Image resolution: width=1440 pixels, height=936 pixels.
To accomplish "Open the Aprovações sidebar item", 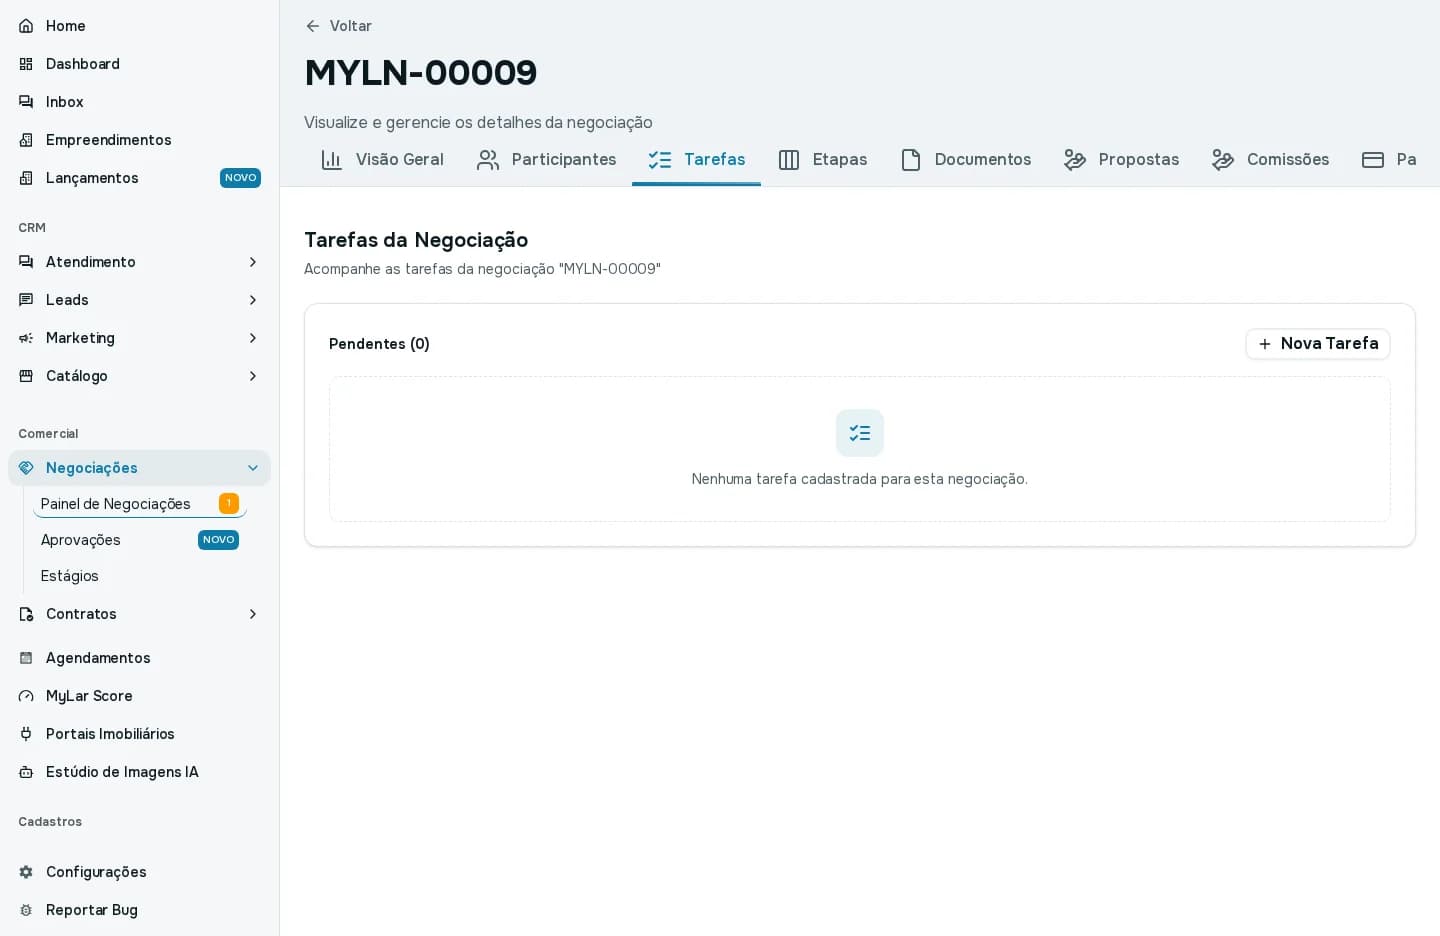I will point(140,540).
